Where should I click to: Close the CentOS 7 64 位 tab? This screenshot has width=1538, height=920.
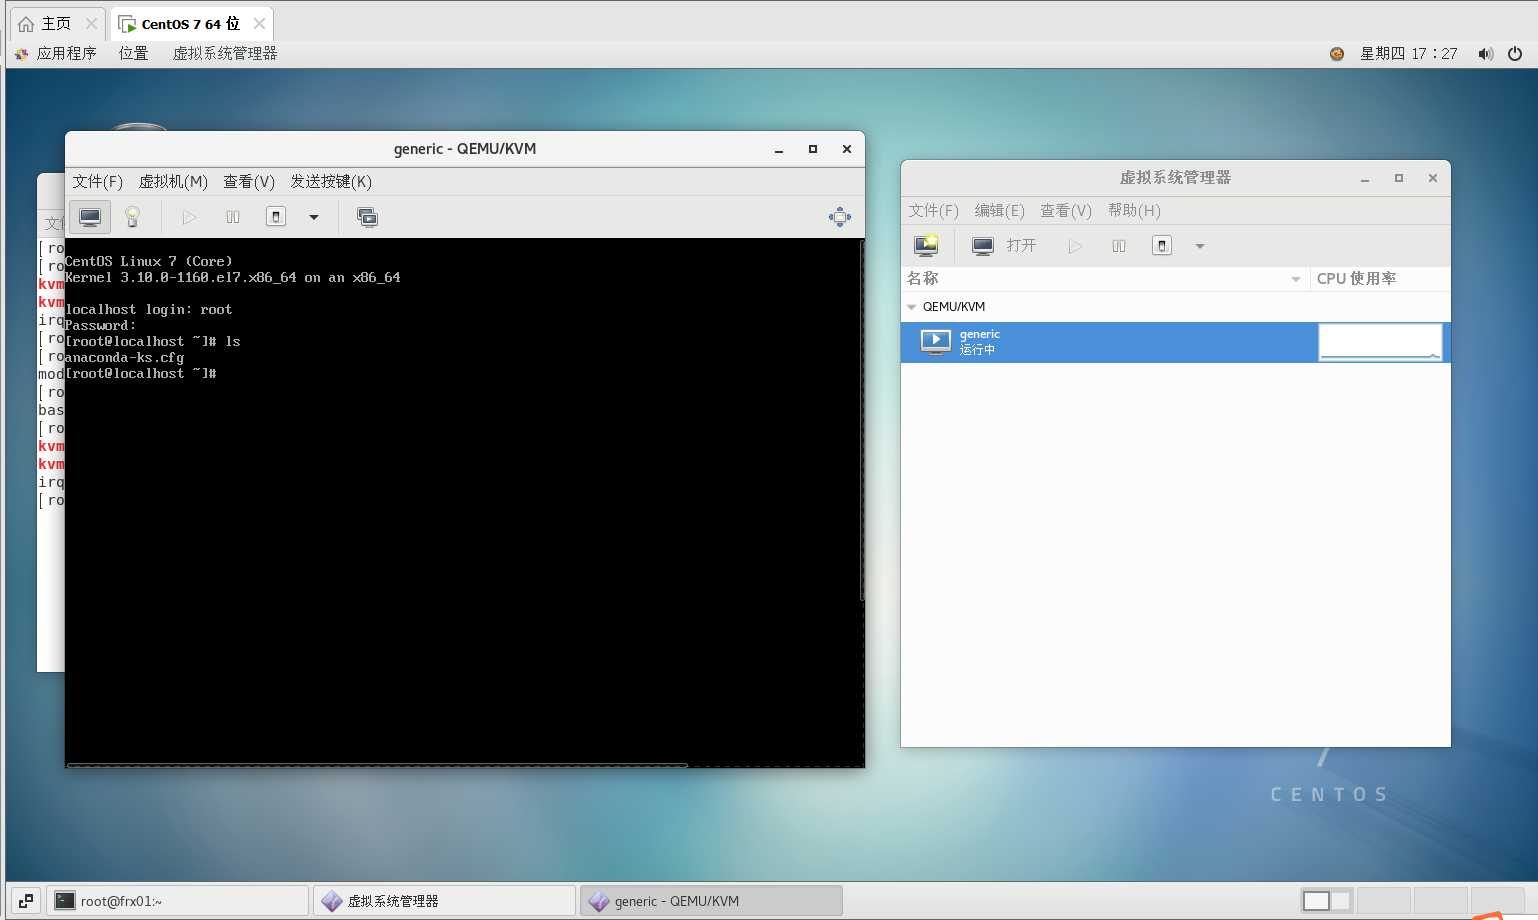tap(259, 23)
